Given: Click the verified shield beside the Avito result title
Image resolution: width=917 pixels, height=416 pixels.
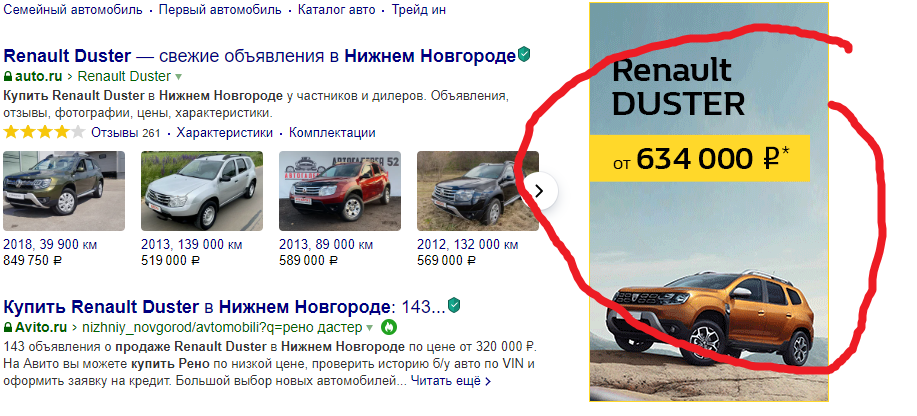Looking at the screenshot, I should pyautogui.click(x=454, y=305).
